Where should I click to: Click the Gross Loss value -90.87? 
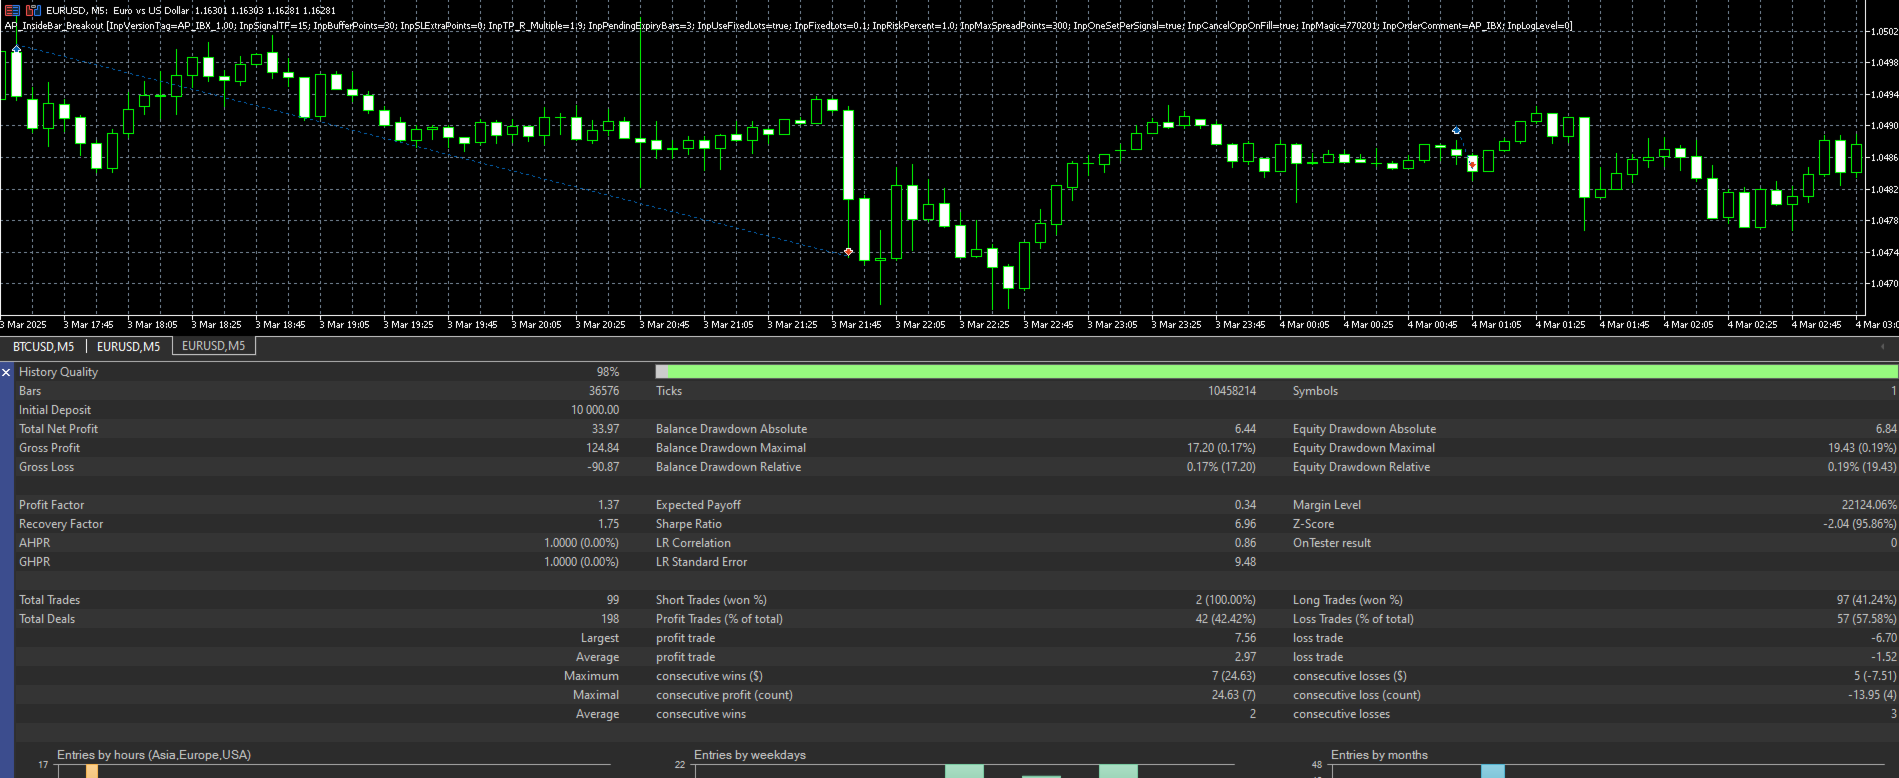point(604,467)
